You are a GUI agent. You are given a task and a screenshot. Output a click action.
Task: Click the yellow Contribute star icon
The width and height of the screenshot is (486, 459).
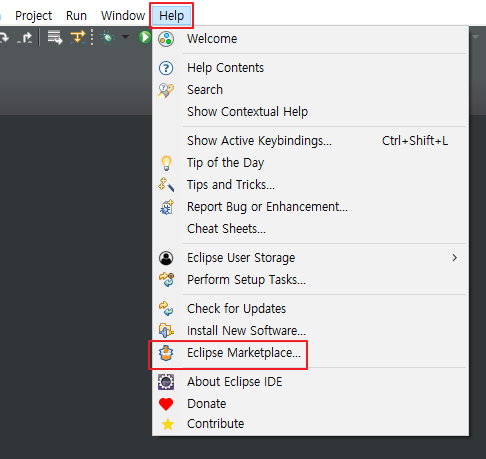[x=168, y=424]
